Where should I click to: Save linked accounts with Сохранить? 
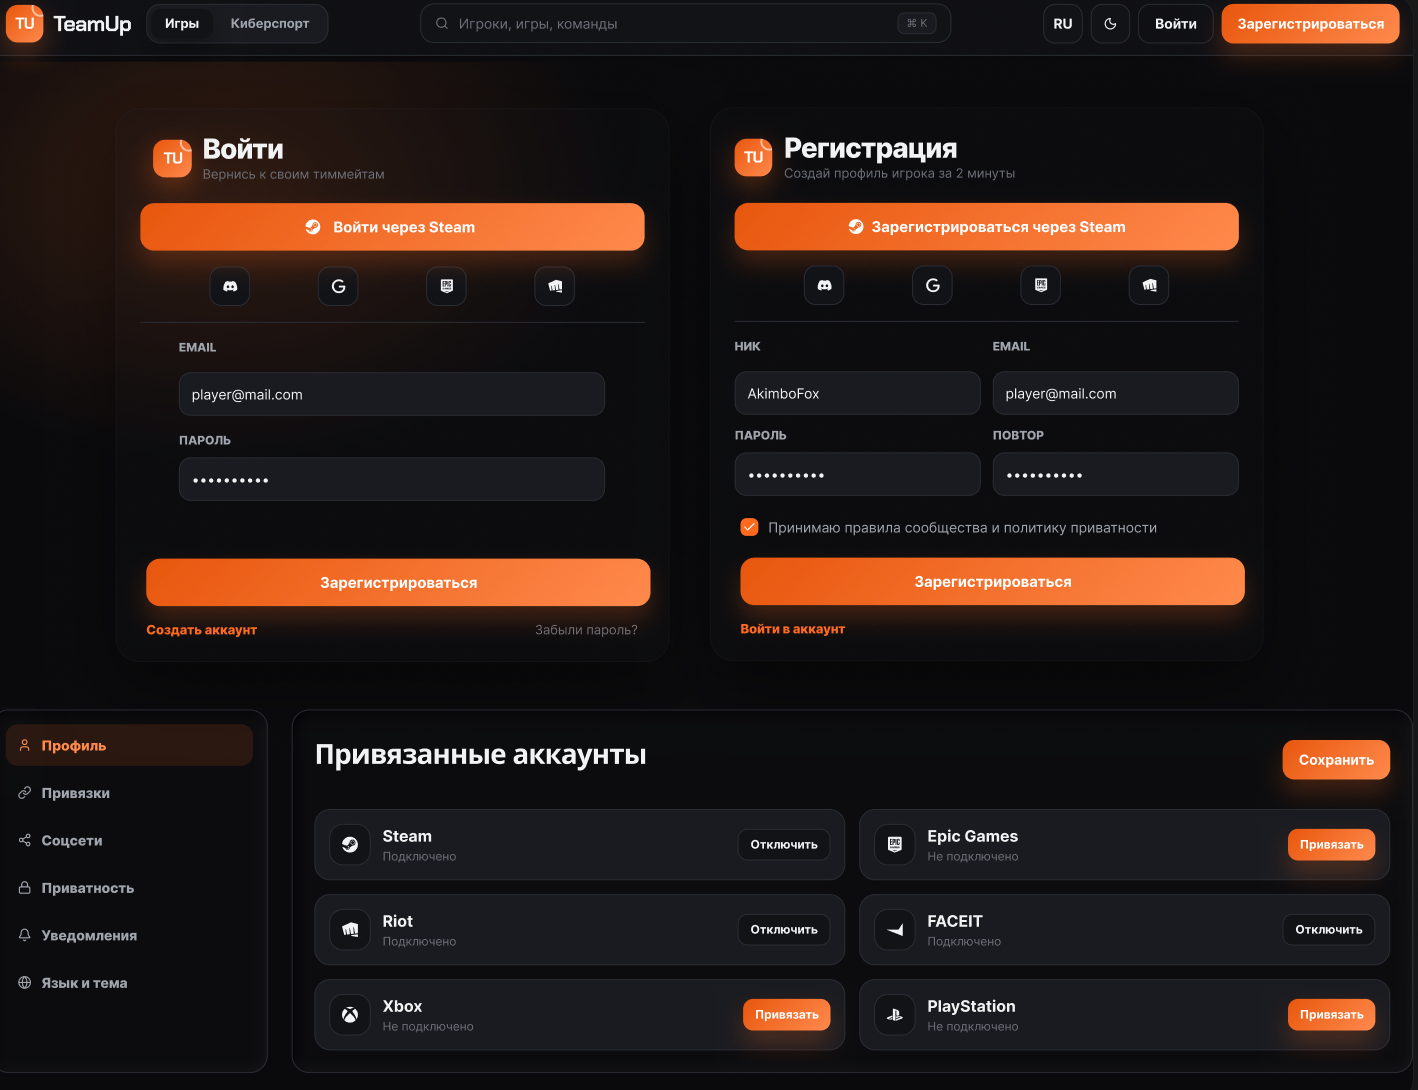1336,760
